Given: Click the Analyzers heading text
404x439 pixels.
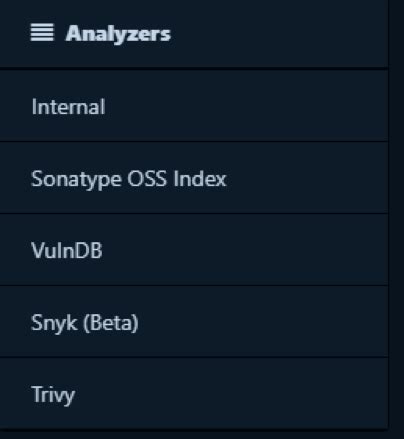Looking at the screenshot, I should (x=118, y=34).
